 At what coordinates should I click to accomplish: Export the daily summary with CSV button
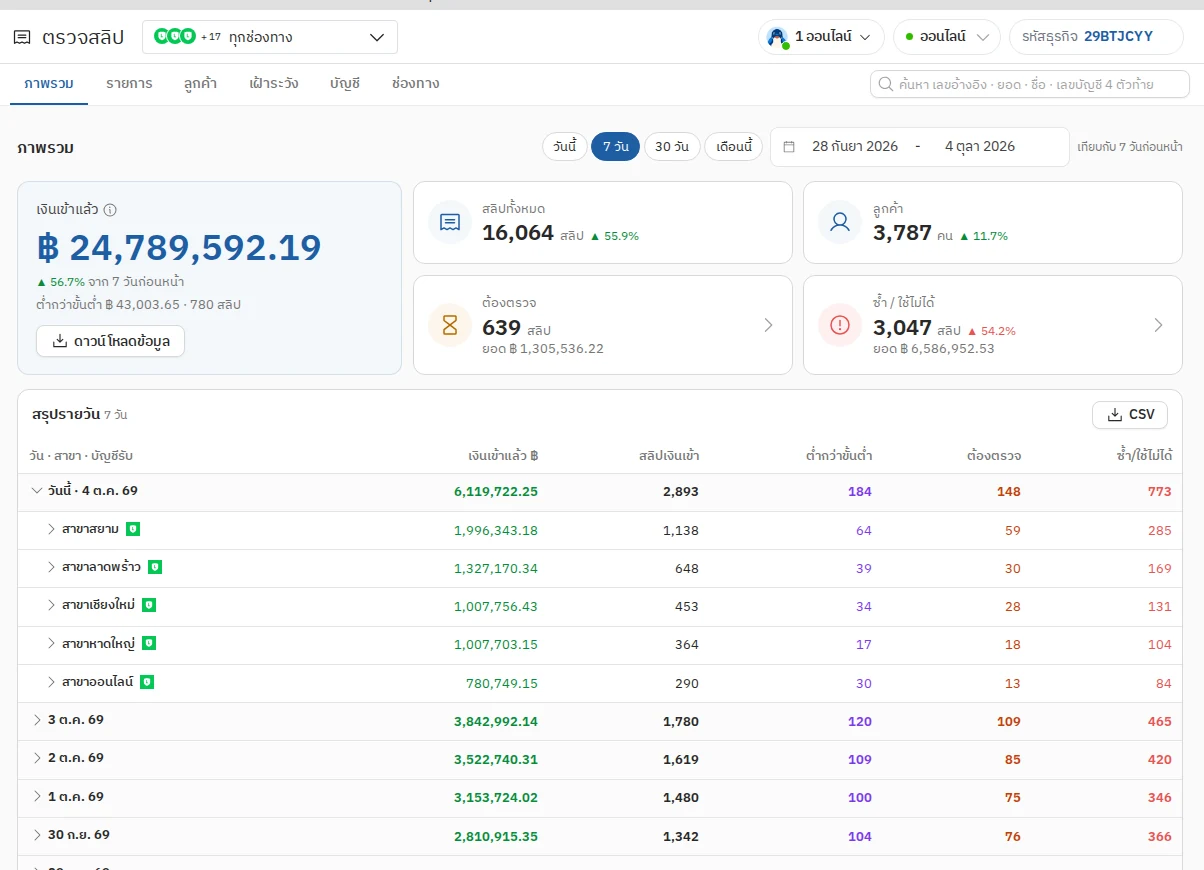1130,415
